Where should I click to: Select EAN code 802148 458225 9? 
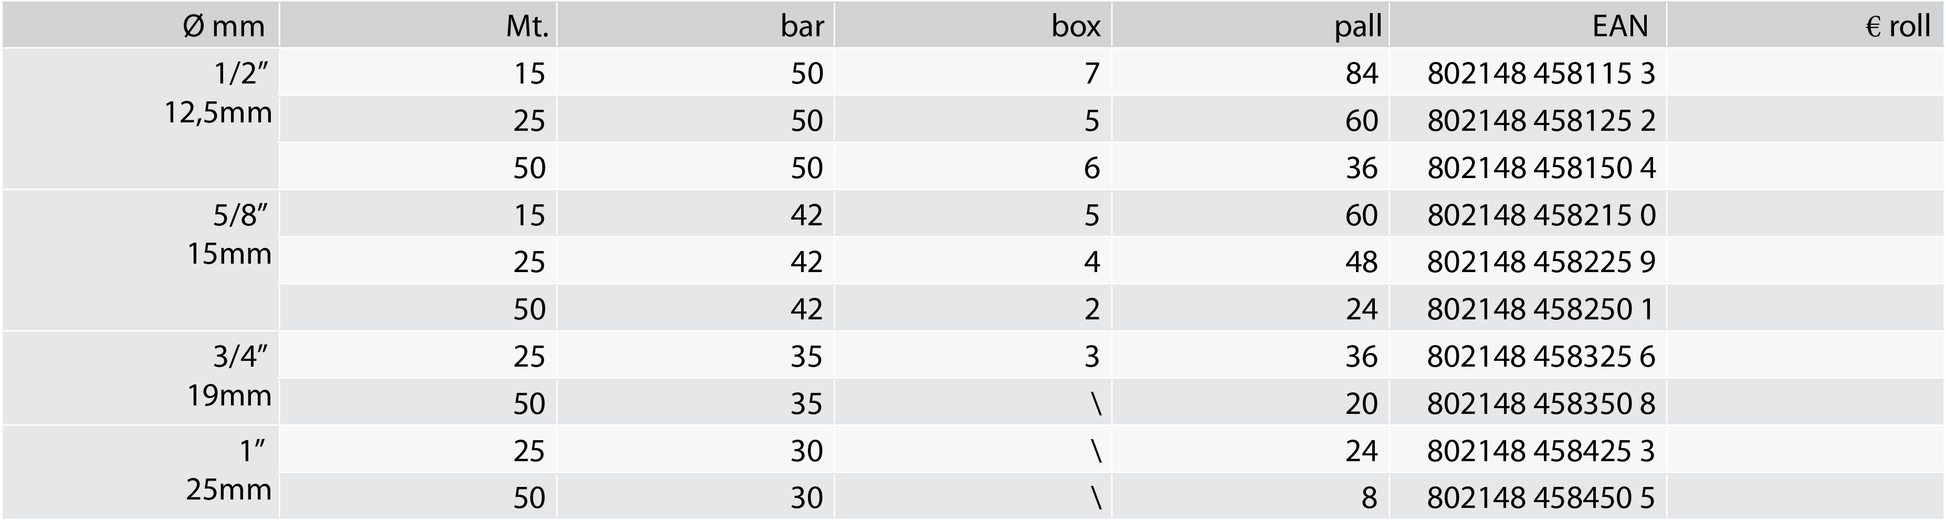(1541, 262)
